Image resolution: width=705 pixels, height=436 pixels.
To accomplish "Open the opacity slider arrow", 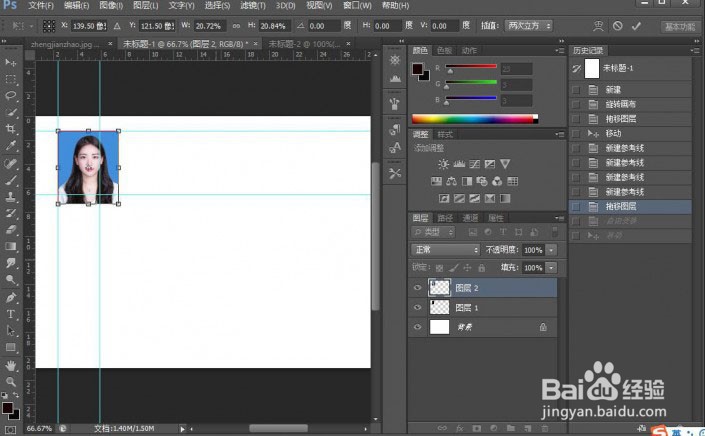I will [x=551, y=250].
